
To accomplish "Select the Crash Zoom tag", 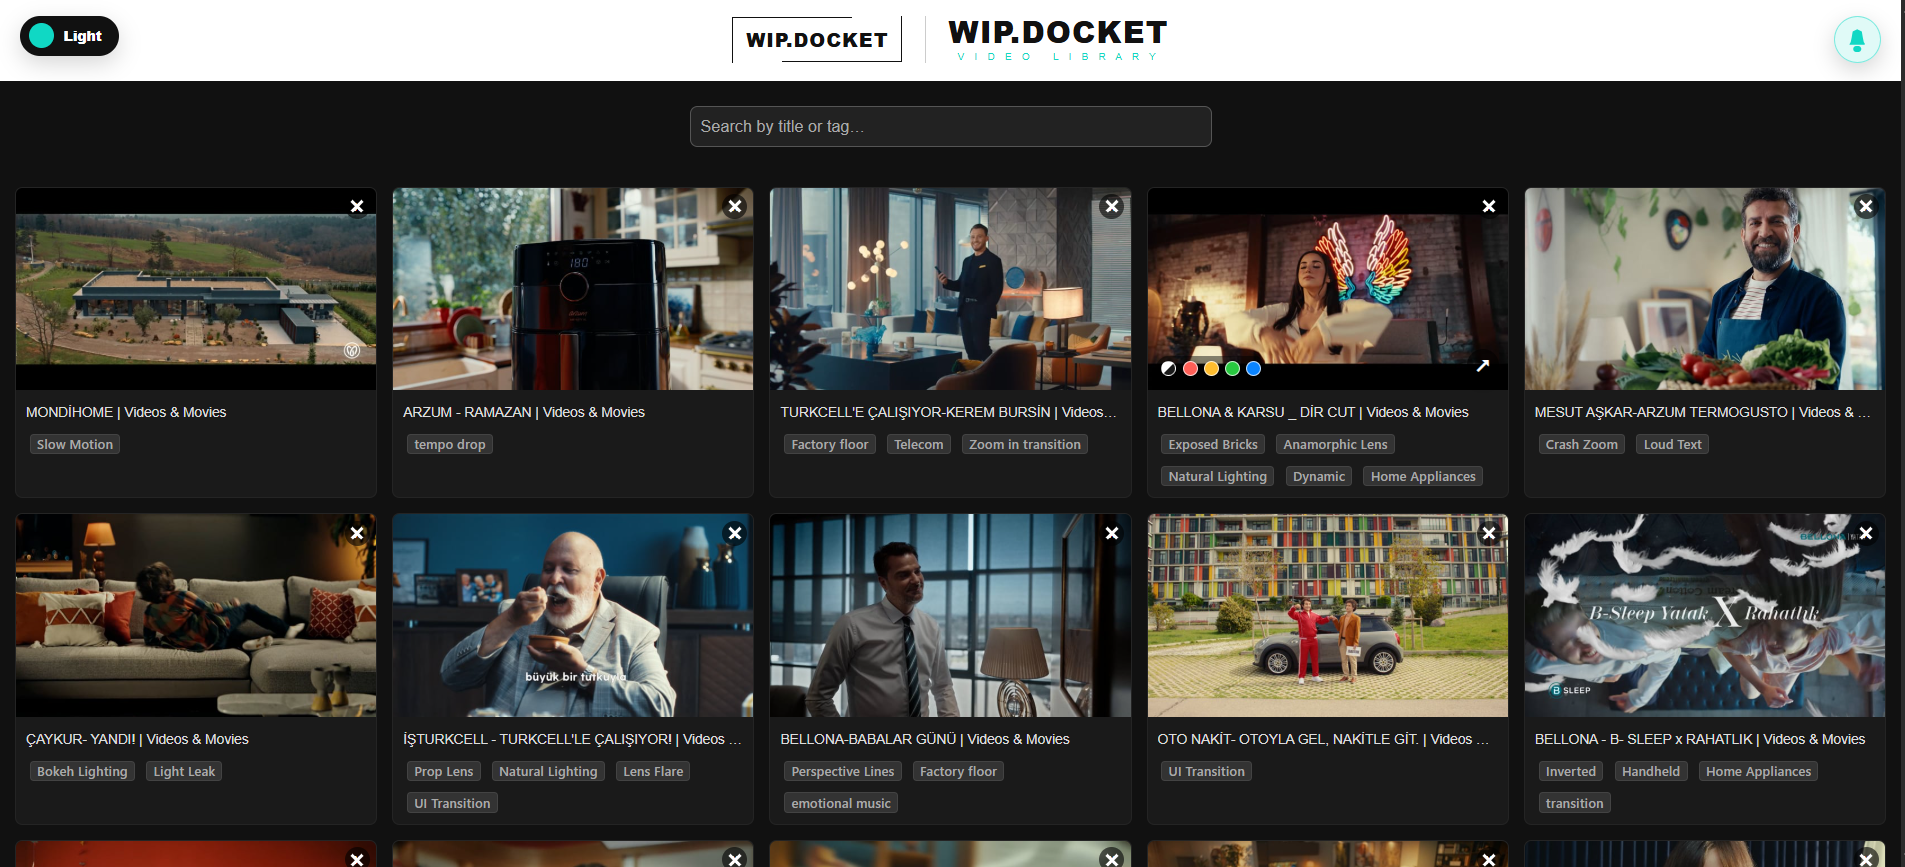I will (x=1581, y=444).
